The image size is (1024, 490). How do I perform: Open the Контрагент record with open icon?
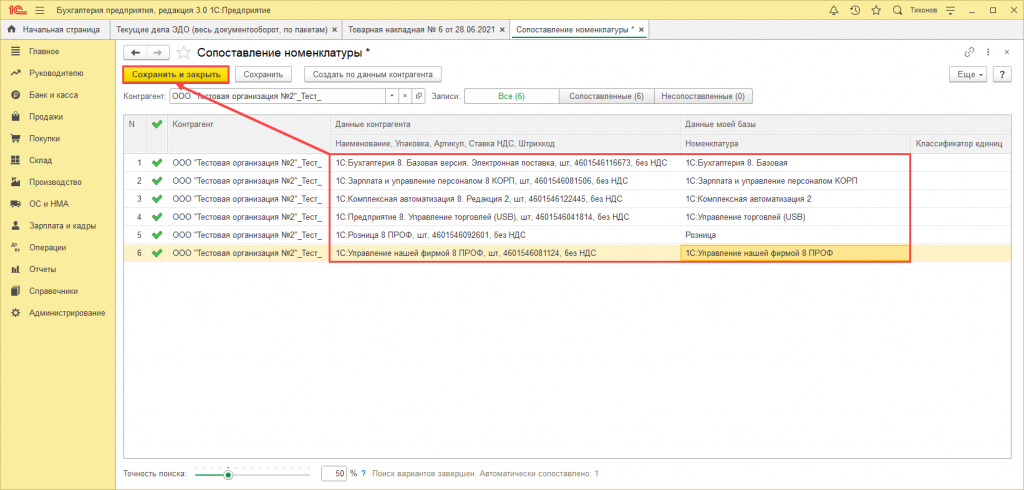417,96
